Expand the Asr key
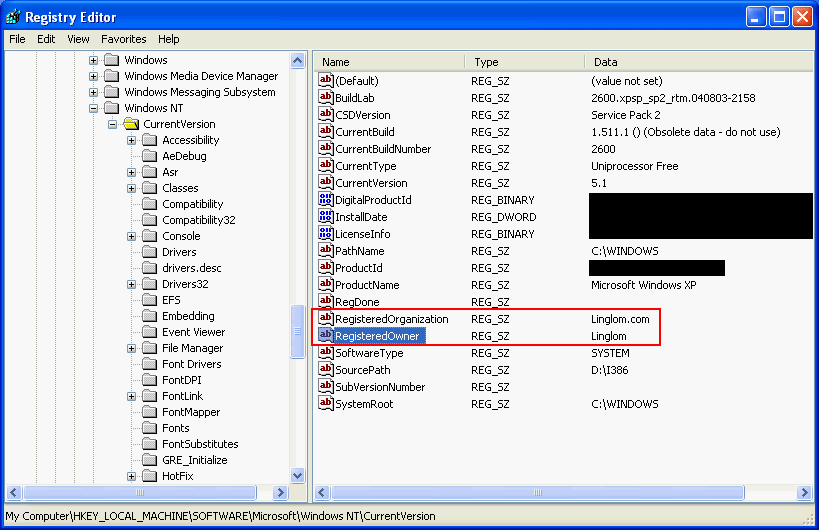The image size is (819, 530). pyautogui.click(x=132, y=172)
